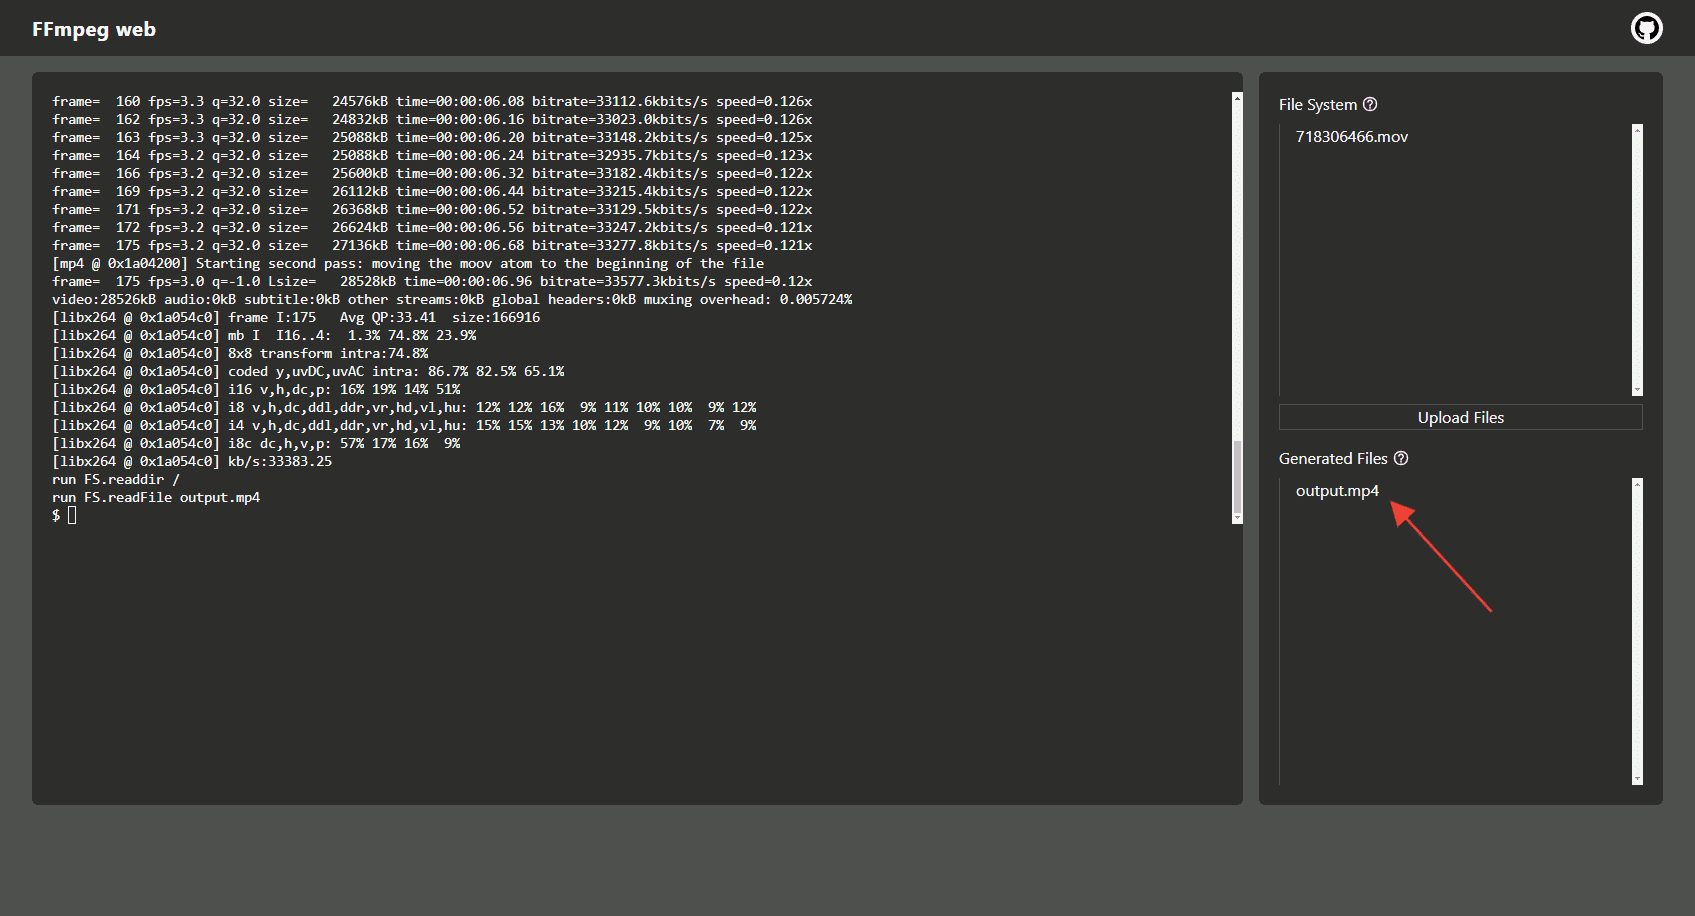Focus the terminal prompt cursor after $

click(72, 515)
